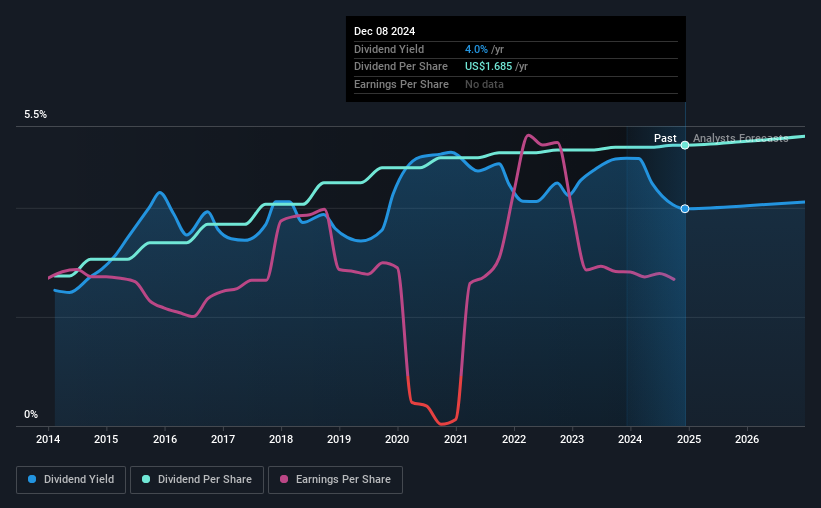Select the Dividend Yield marker at Dec 2024
This screenshot has height=508, width=821.
click(685, 208)
